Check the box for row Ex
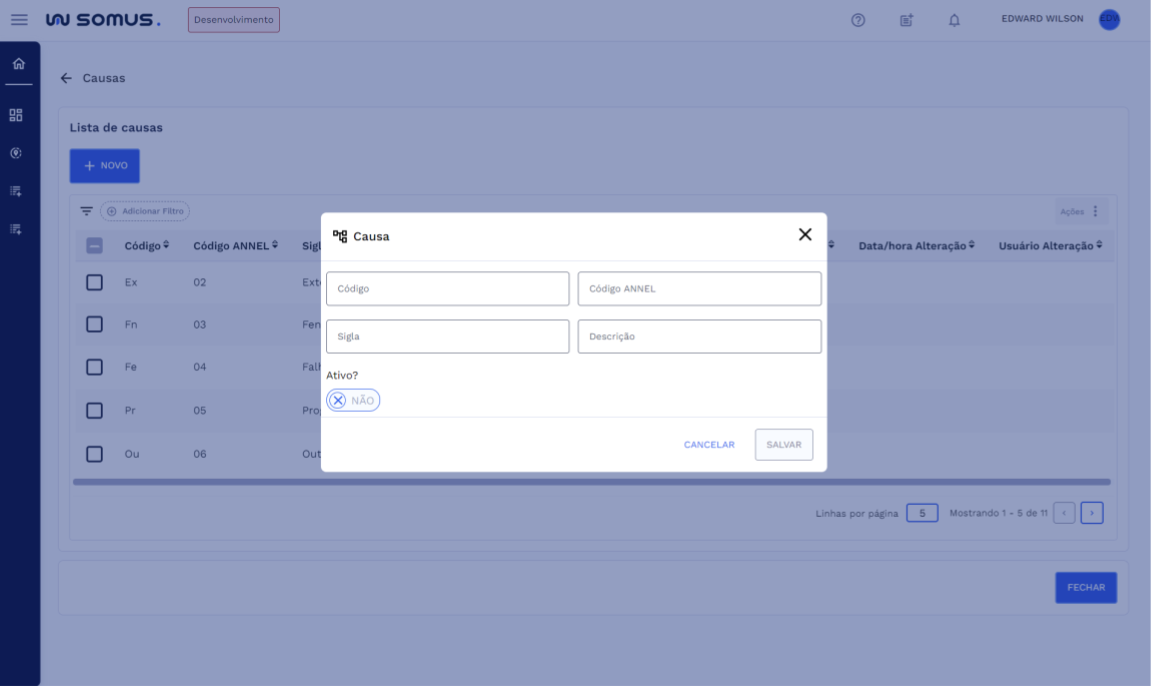 click(94, 282)
